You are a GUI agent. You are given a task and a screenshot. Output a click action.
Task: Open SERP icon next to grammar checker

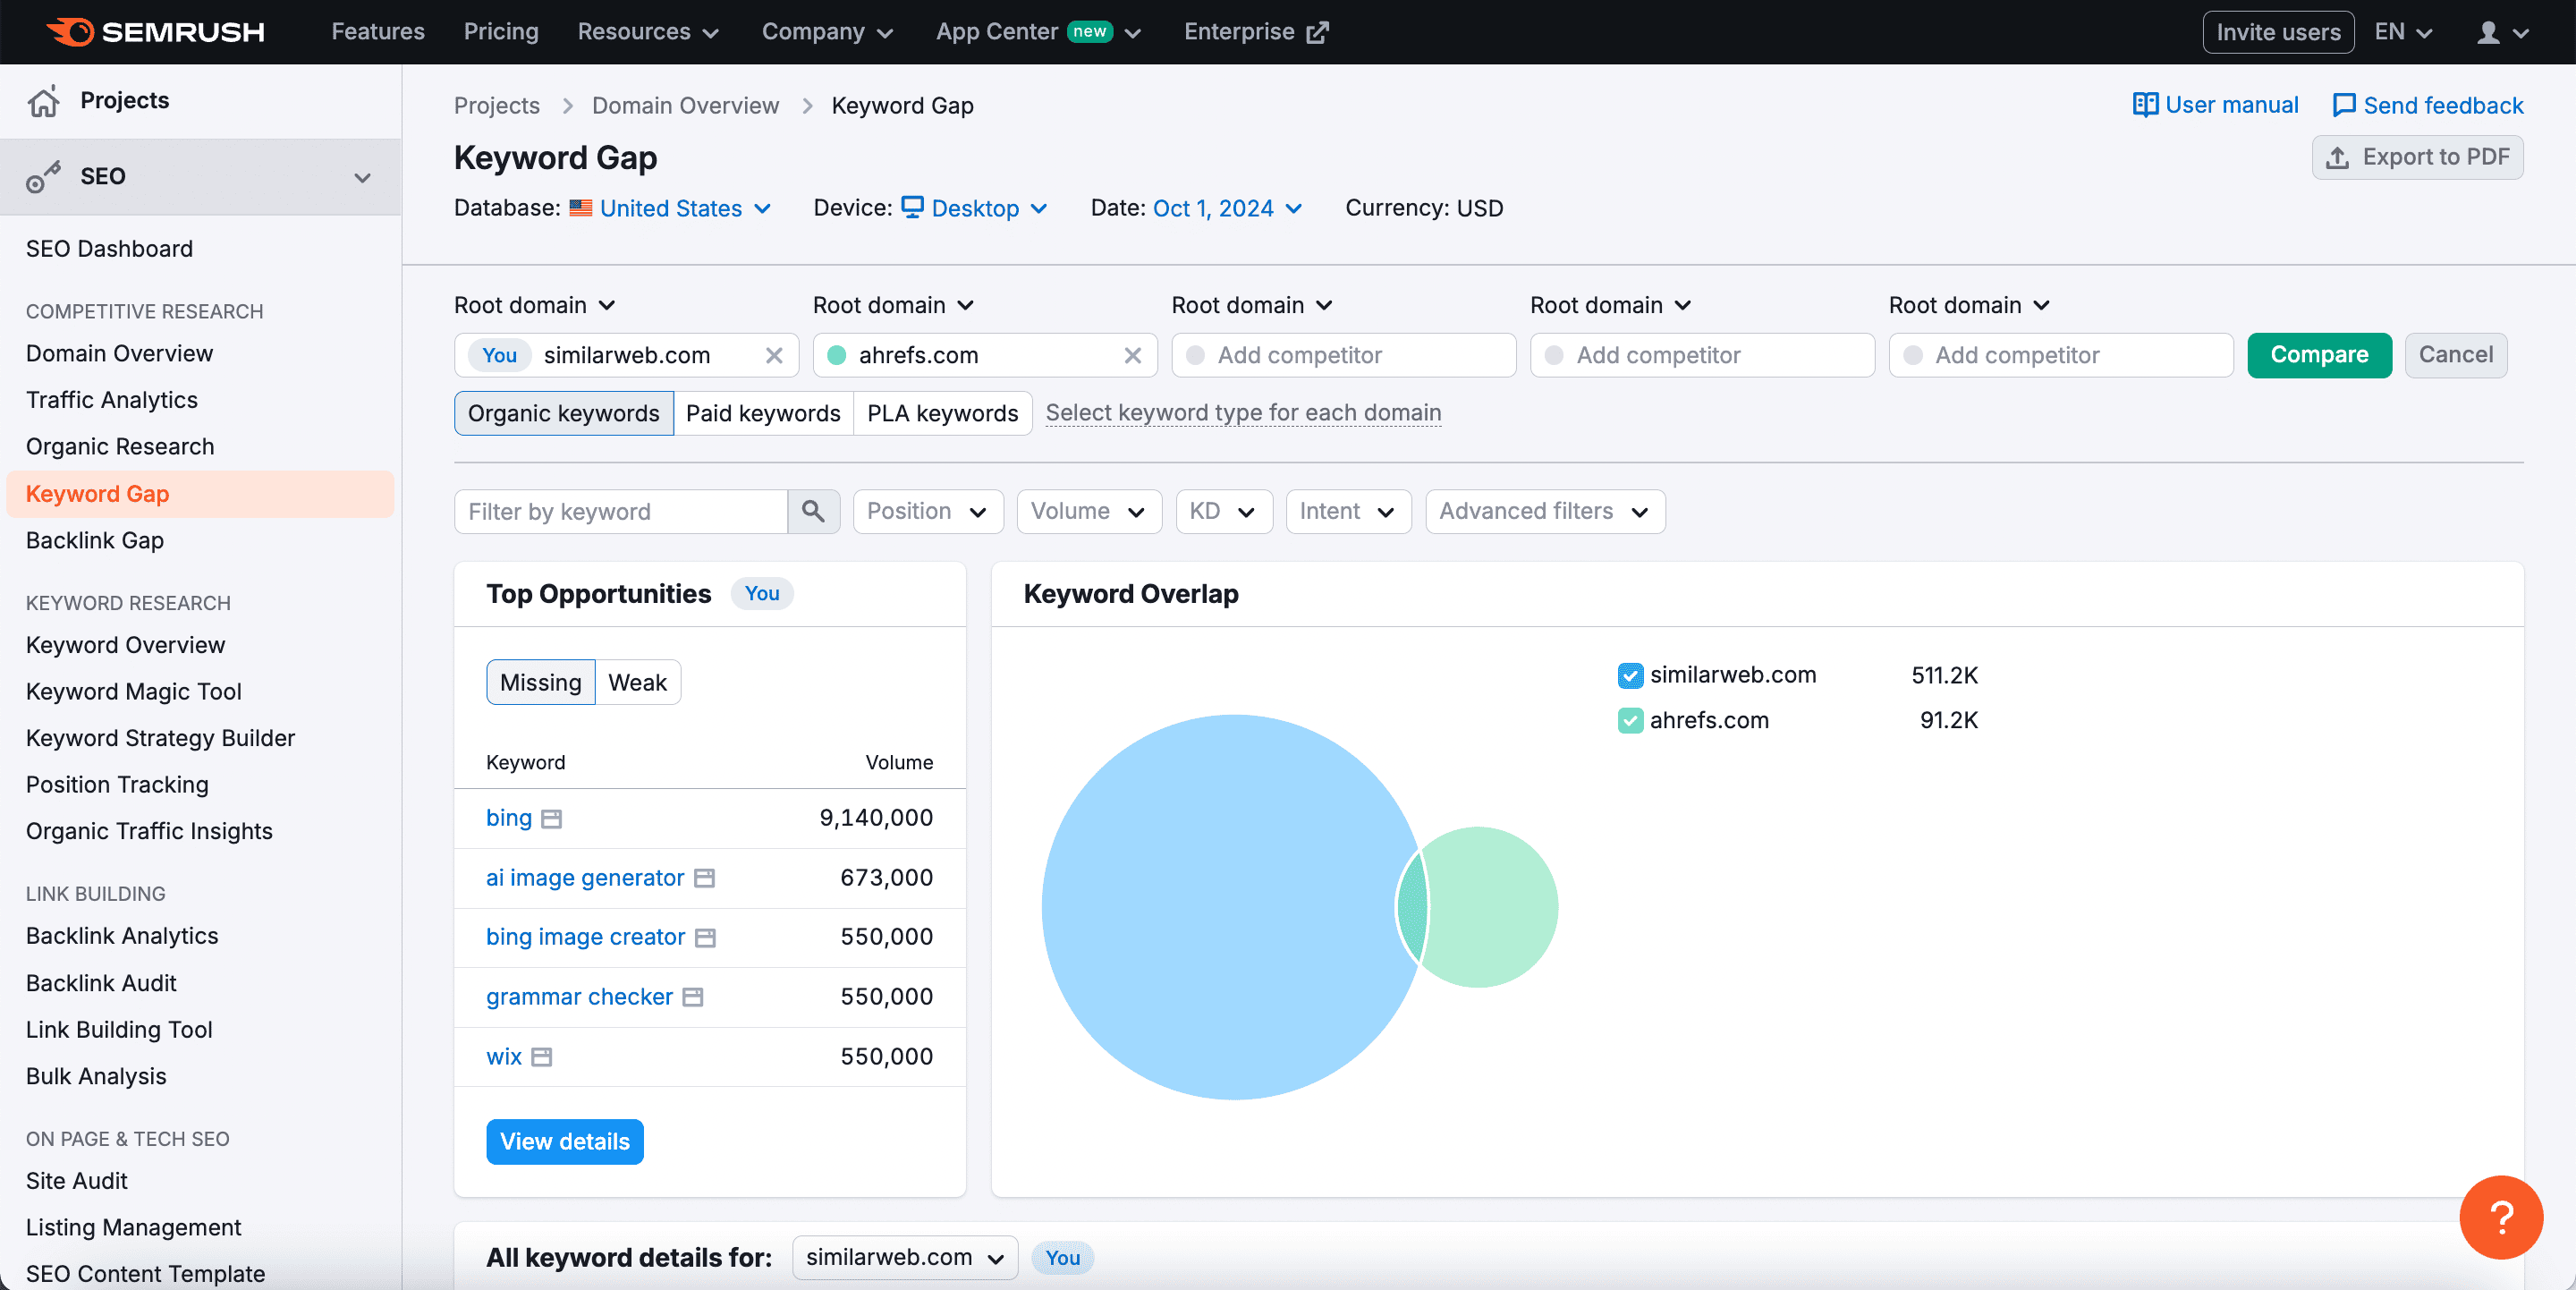click(693, 997)
